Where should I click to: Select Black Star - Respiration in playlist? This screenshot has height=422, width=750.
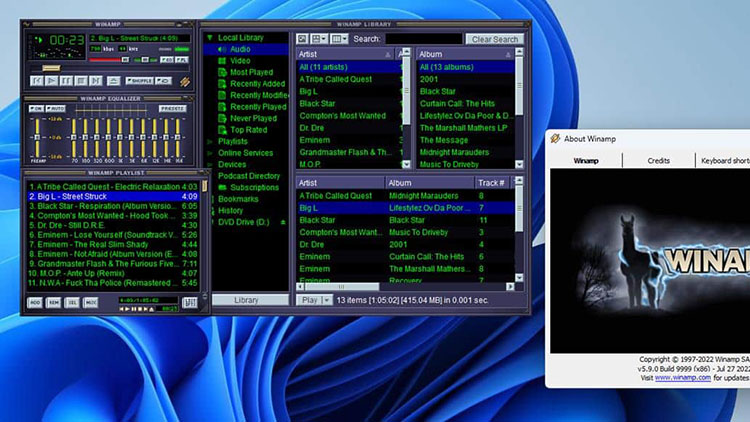pyautogui.click(x=113, y=206)
